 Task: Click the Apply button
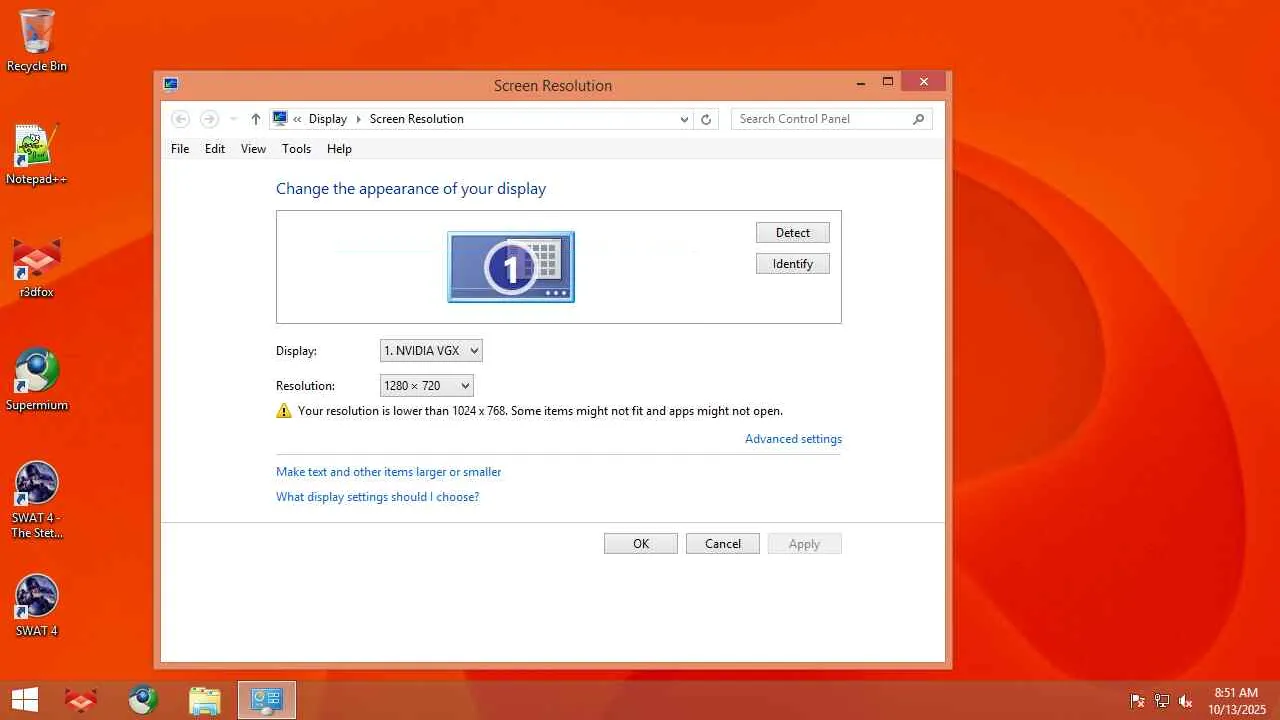805,544
